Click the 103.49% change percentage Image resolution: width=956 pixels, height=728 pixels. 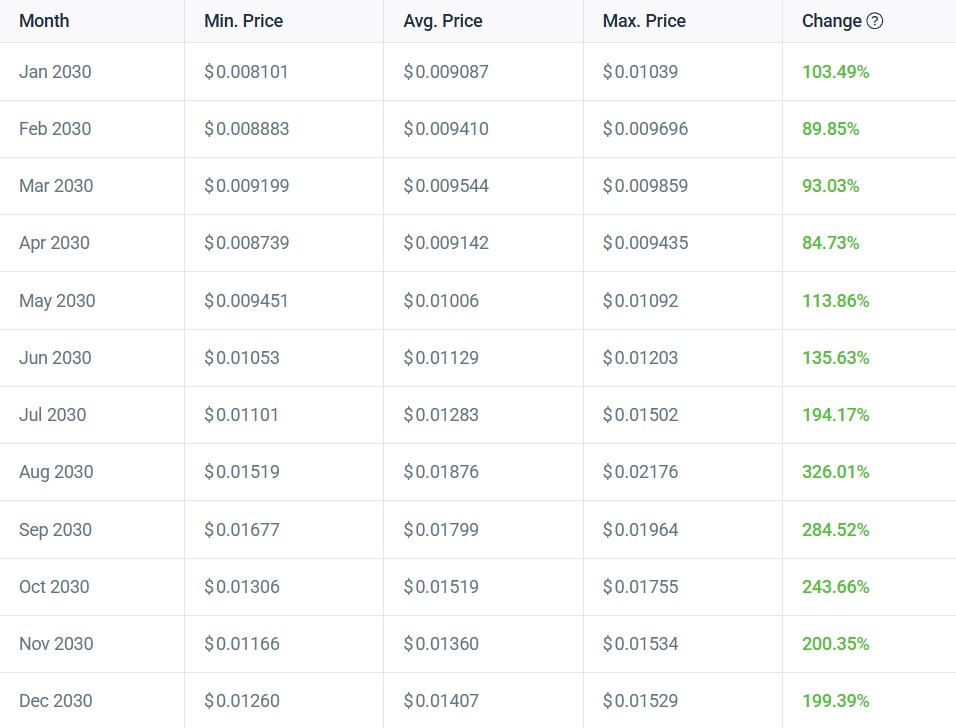coord(835,72)
